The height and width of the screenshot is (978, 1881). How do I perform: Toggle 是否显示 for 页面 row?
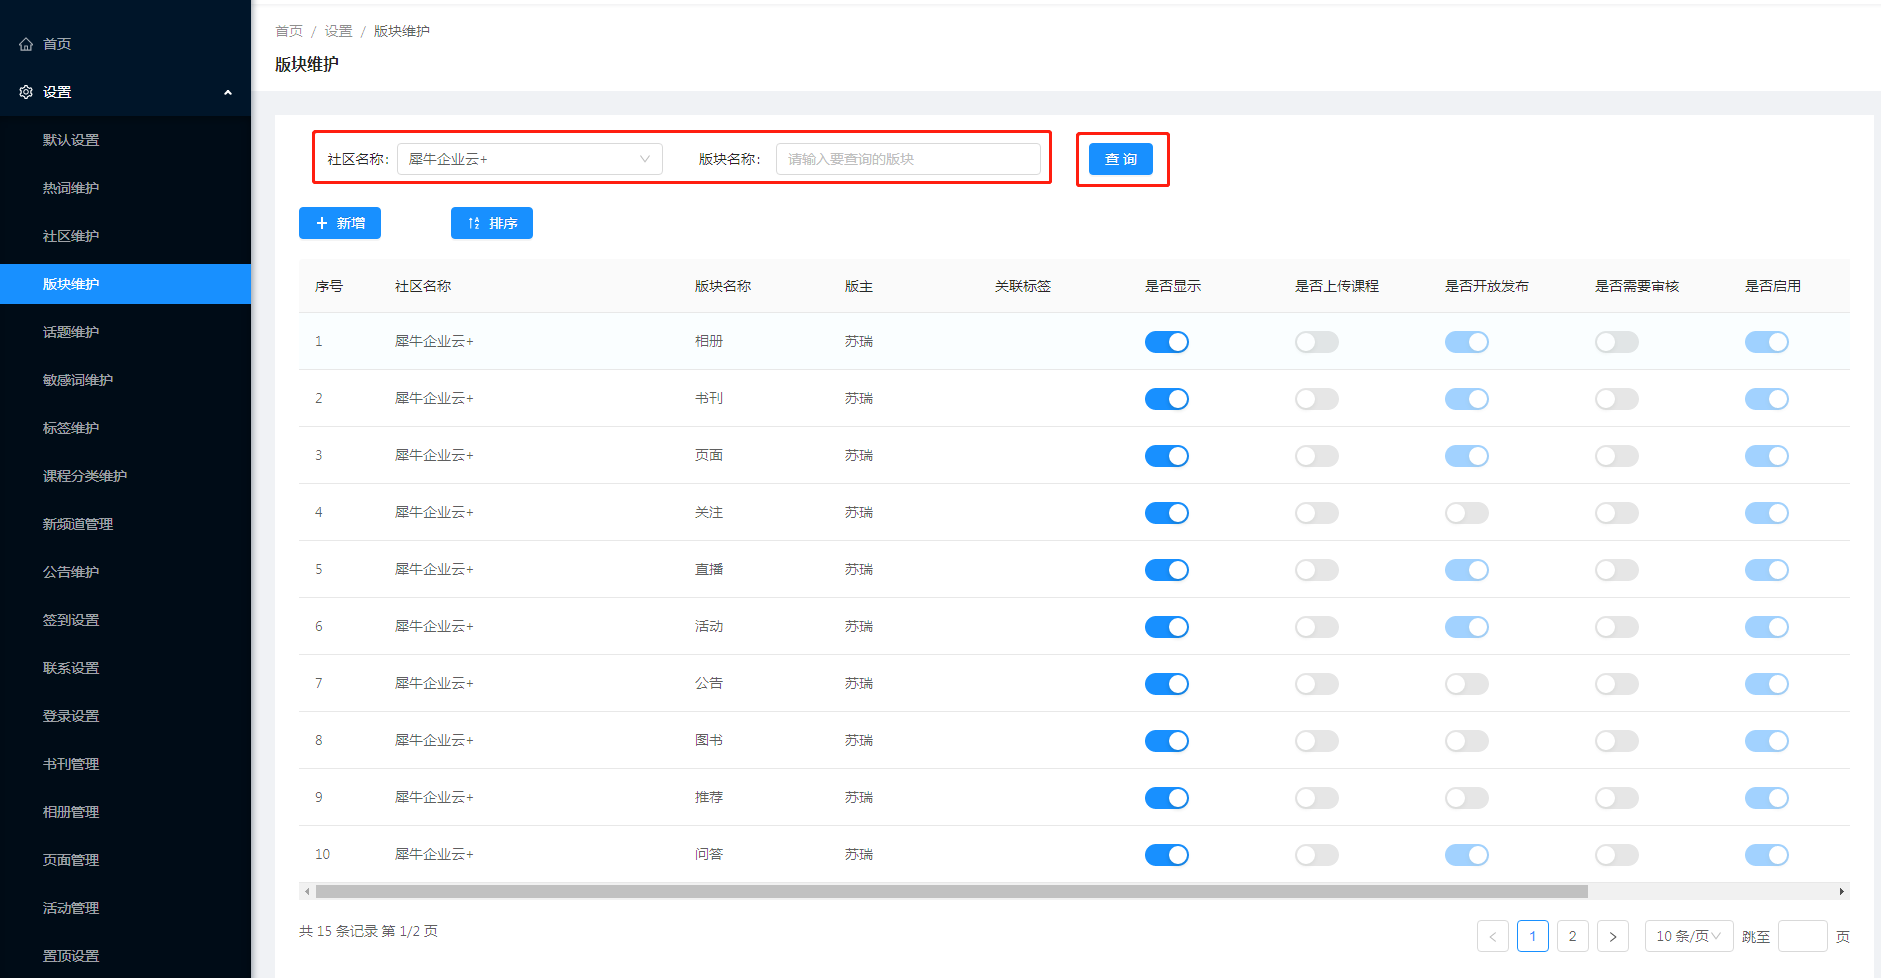click(1167, 456)
